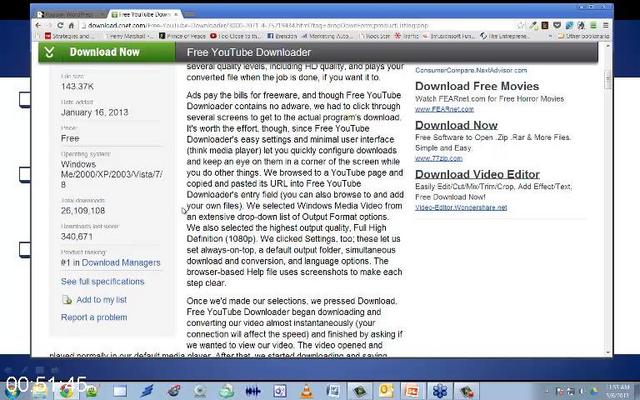640x400 pixels.
Task: Expand the bookmarks bar overflow chevron
Action: [550, 36]
